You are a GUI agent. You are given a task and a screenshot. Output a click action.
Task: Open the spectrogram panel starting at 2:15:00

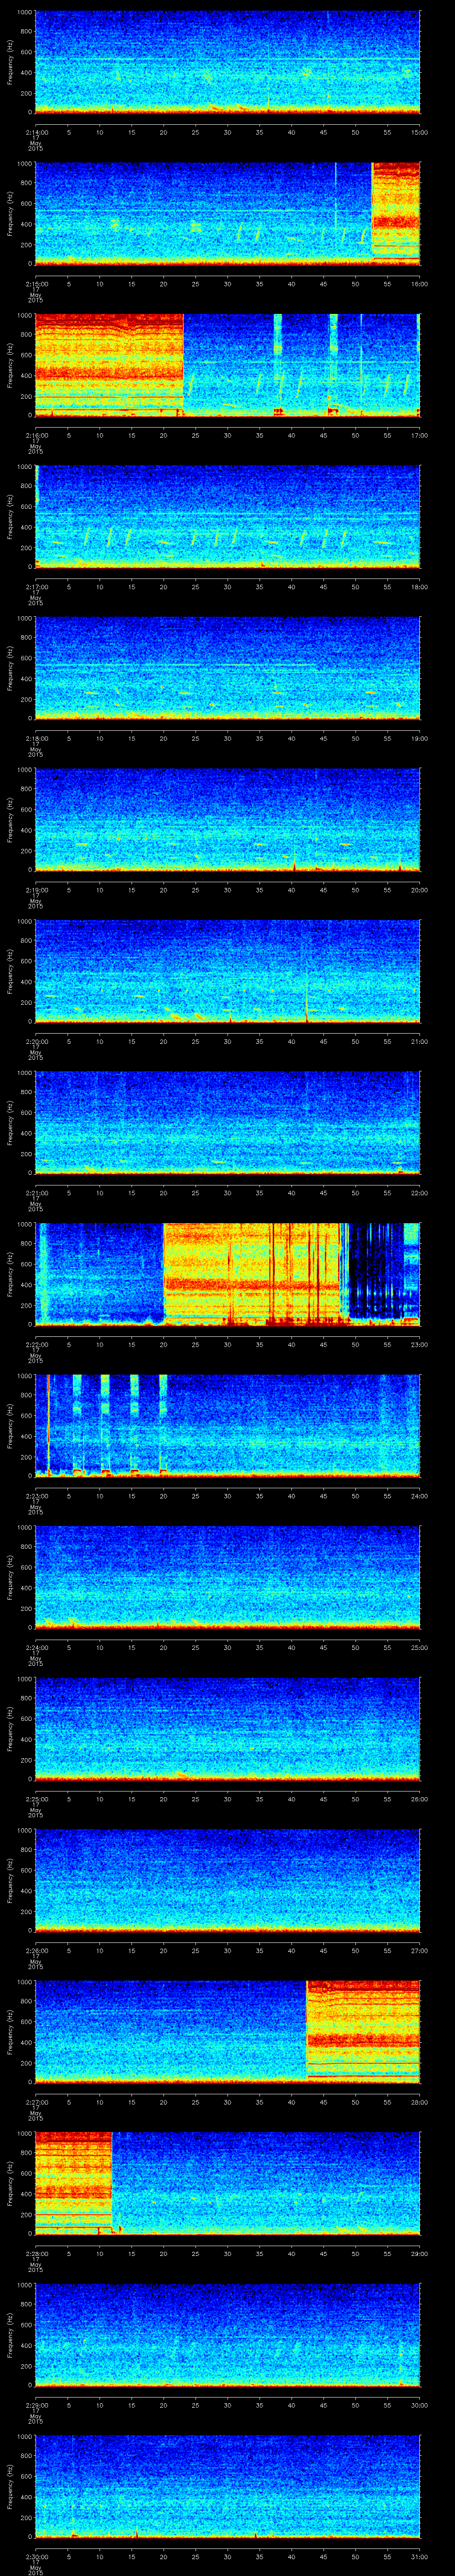[228, 213]
